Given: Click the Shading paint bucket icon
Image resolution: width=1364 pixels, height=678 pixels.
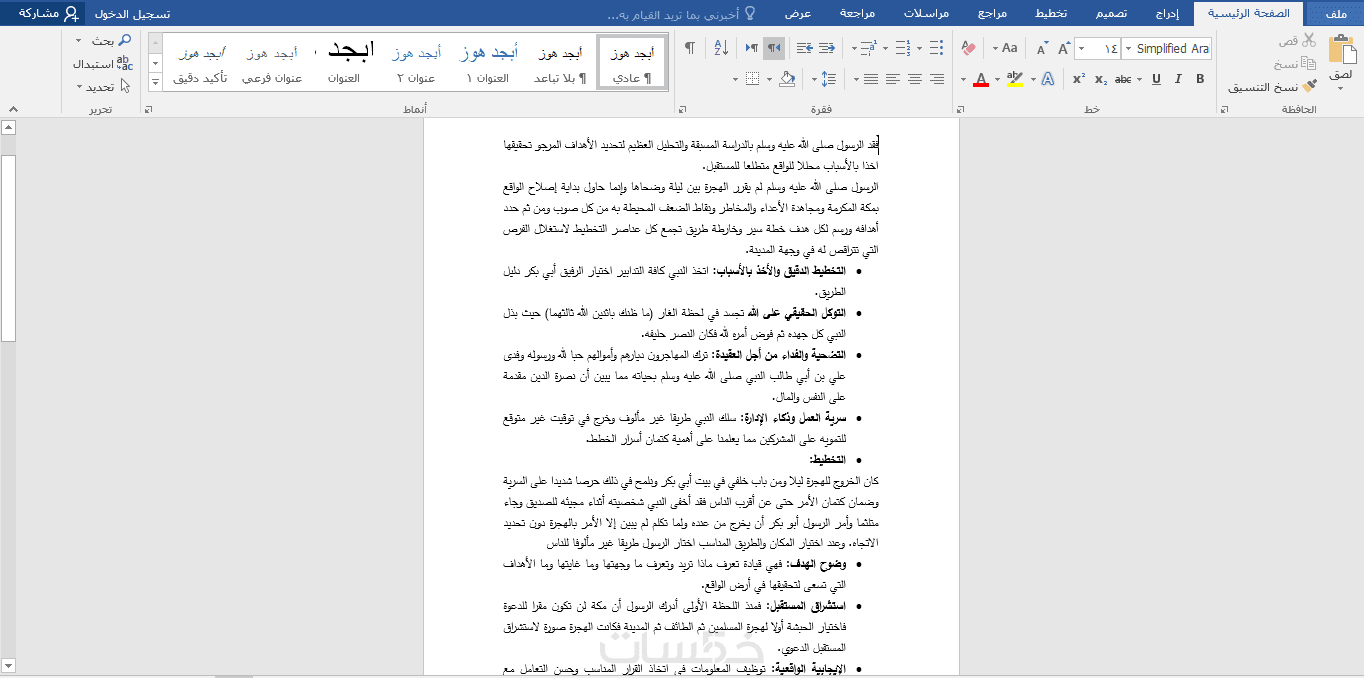Looking at the screenshot, I should (786, 79).
